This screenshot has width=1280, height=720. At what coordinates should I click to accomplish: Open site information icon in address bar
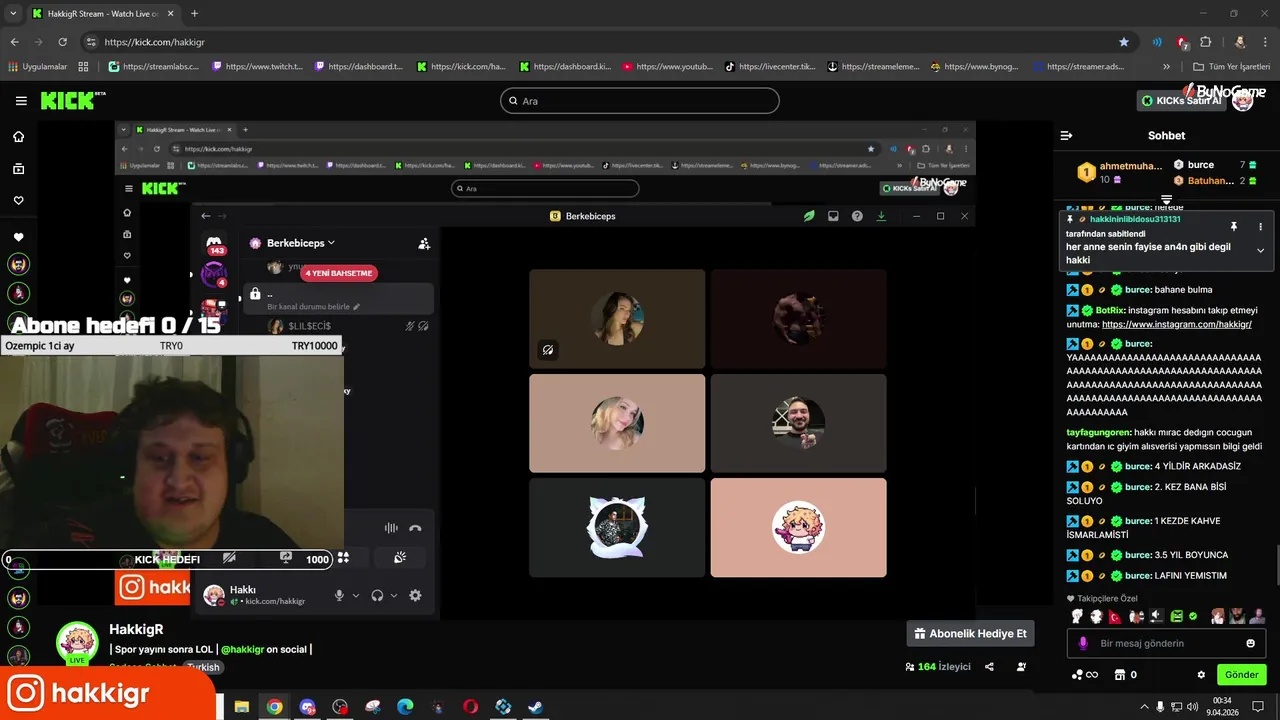tap(91, 42)
